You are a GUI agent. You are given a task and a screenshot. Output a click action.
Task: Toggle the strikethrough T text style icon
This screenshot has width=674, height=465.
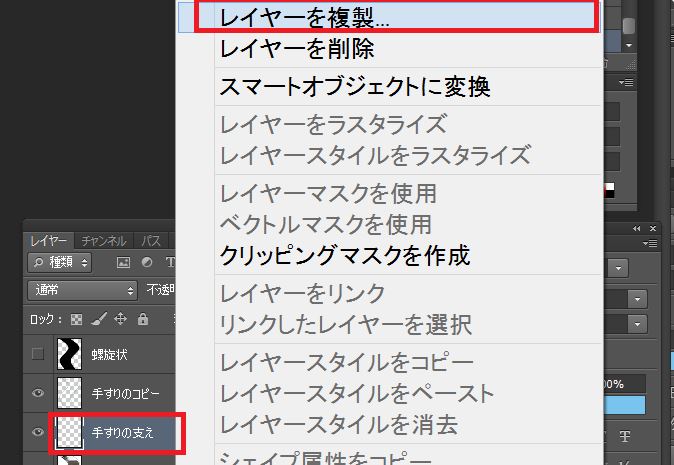pyautogui.click(x=625, y=437)
